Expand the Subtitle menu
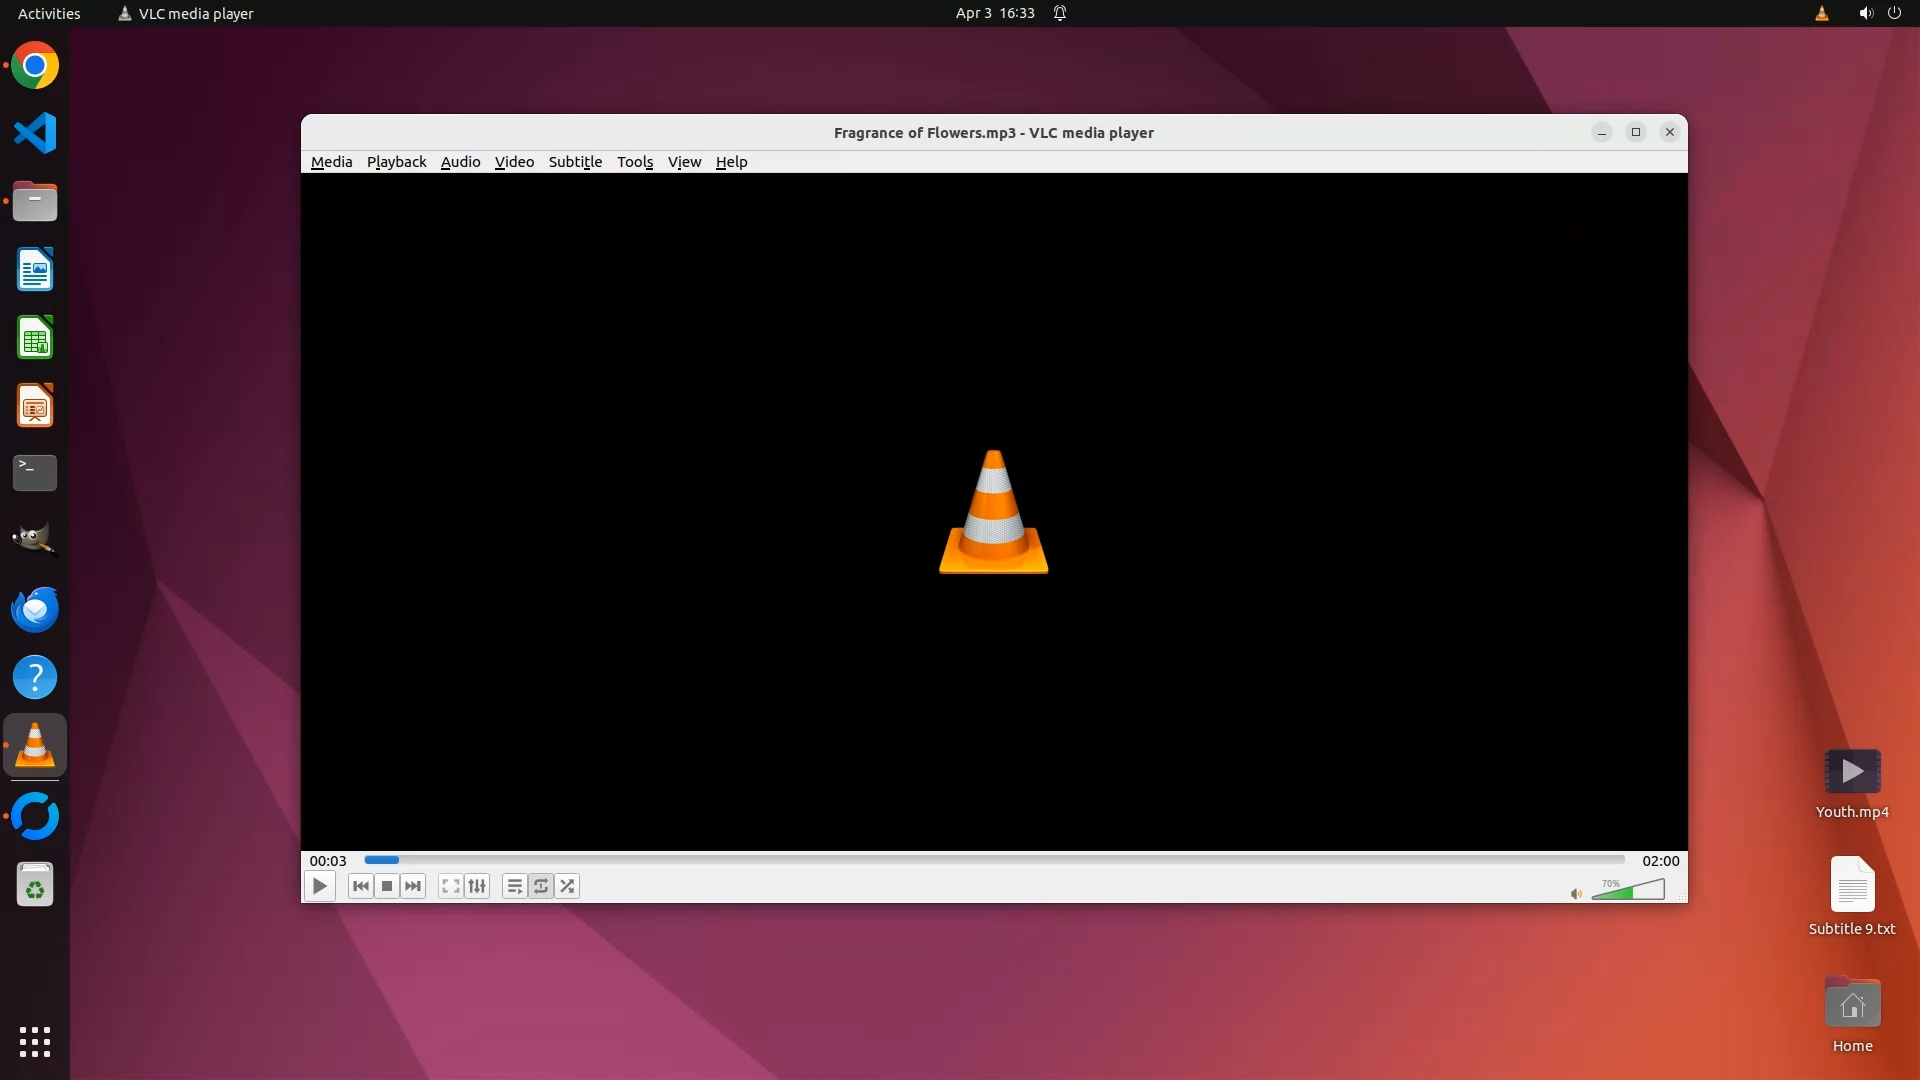The width and height of the screenshot is (1920, 1080). pos(575,162)
